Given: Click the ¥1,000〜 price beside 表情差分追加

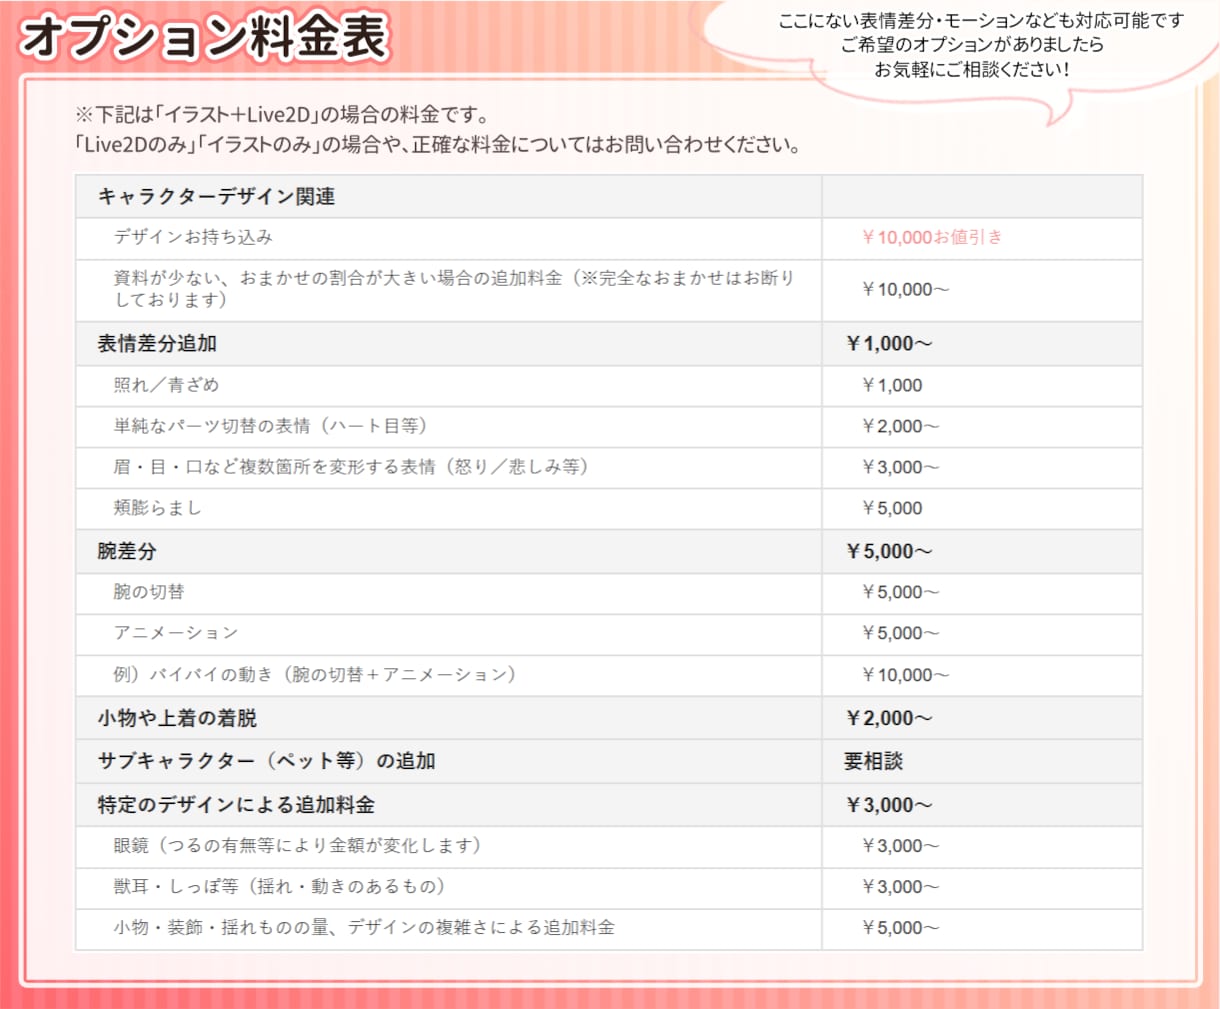Looking at the screenshot, I should tap(888, 344).
